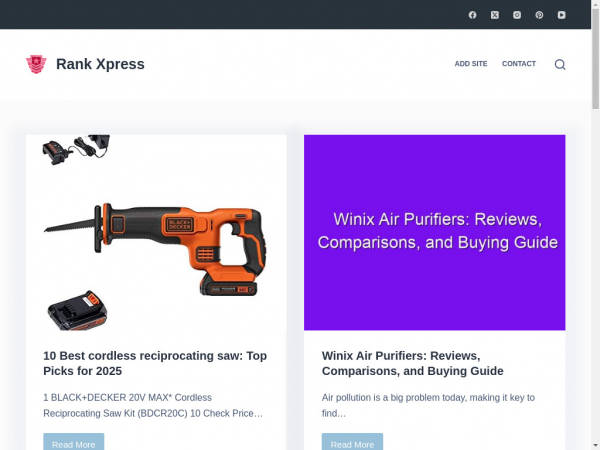Open the CONTACT menu item

coord(519,64)
